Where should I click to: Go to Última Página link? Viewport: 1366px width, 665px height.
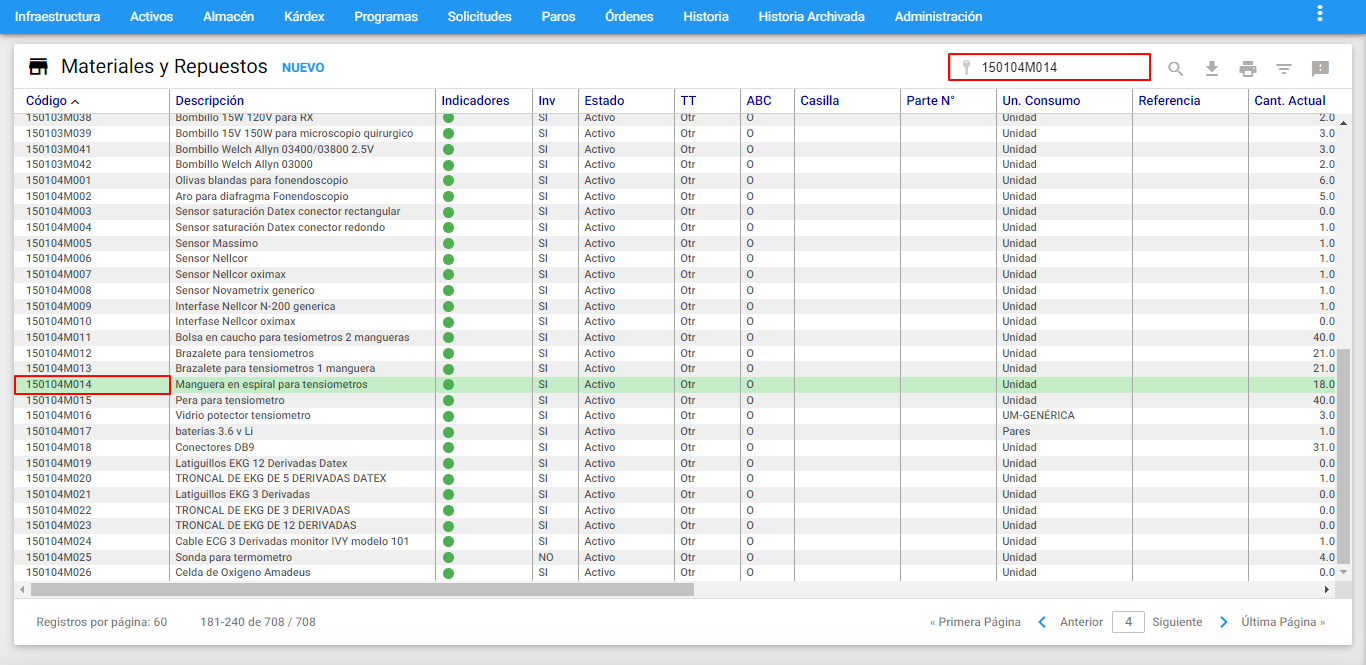(x=1283, y=622)
